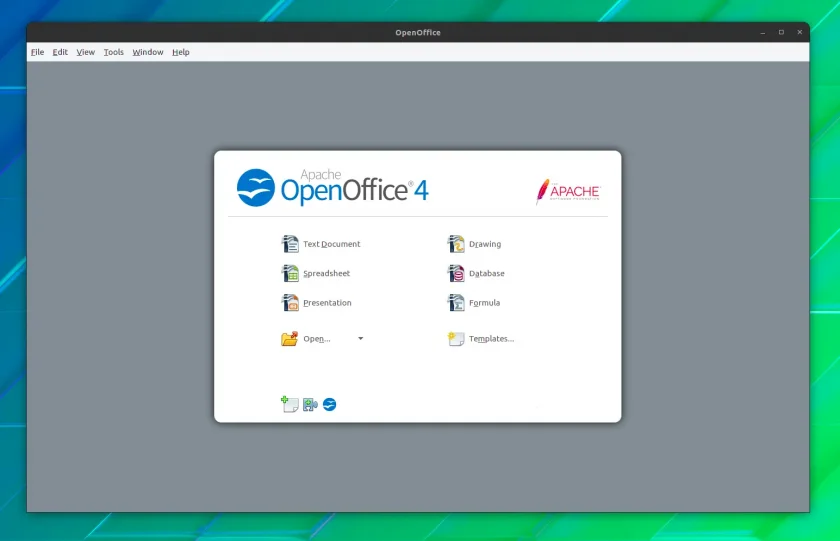Start a new Drawing
The height and width of the screenshot is (541, 840).
point(485,244)
